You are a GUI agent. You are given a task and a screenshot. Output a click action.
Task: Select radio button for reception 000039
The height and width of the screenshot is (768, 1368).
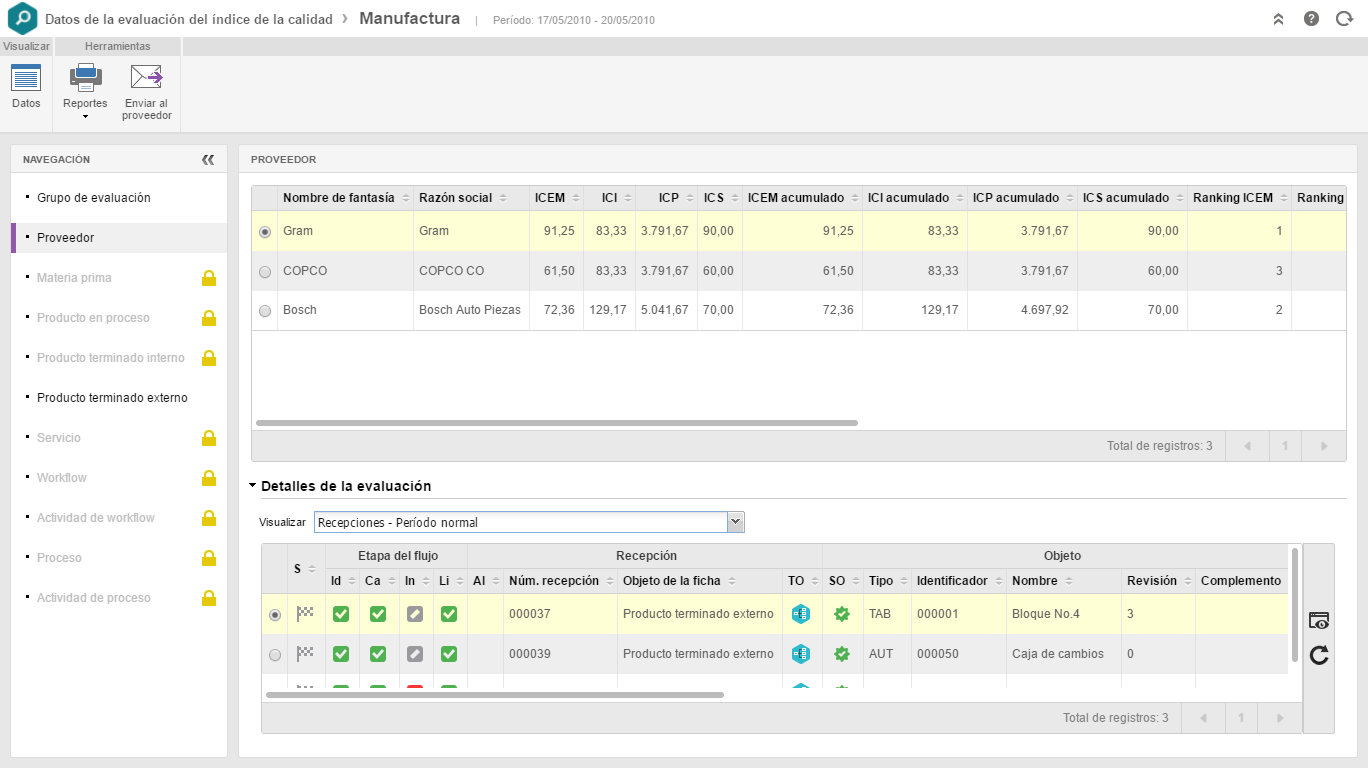tap(275, 655)
